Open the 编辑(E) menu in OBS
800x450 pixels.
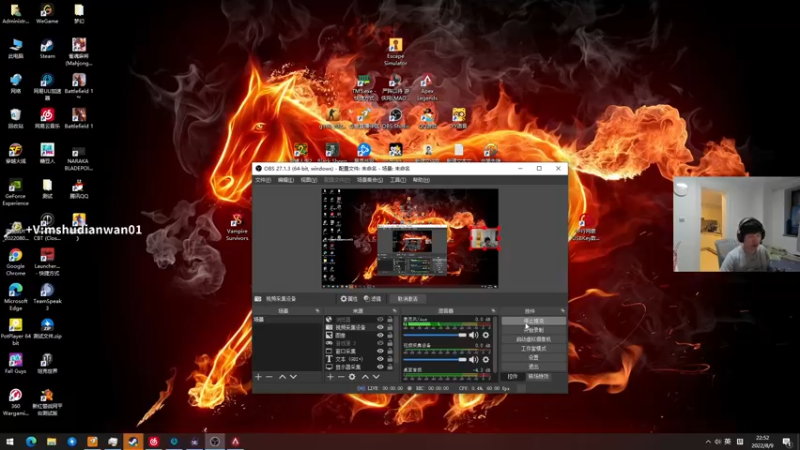point(286,180)
